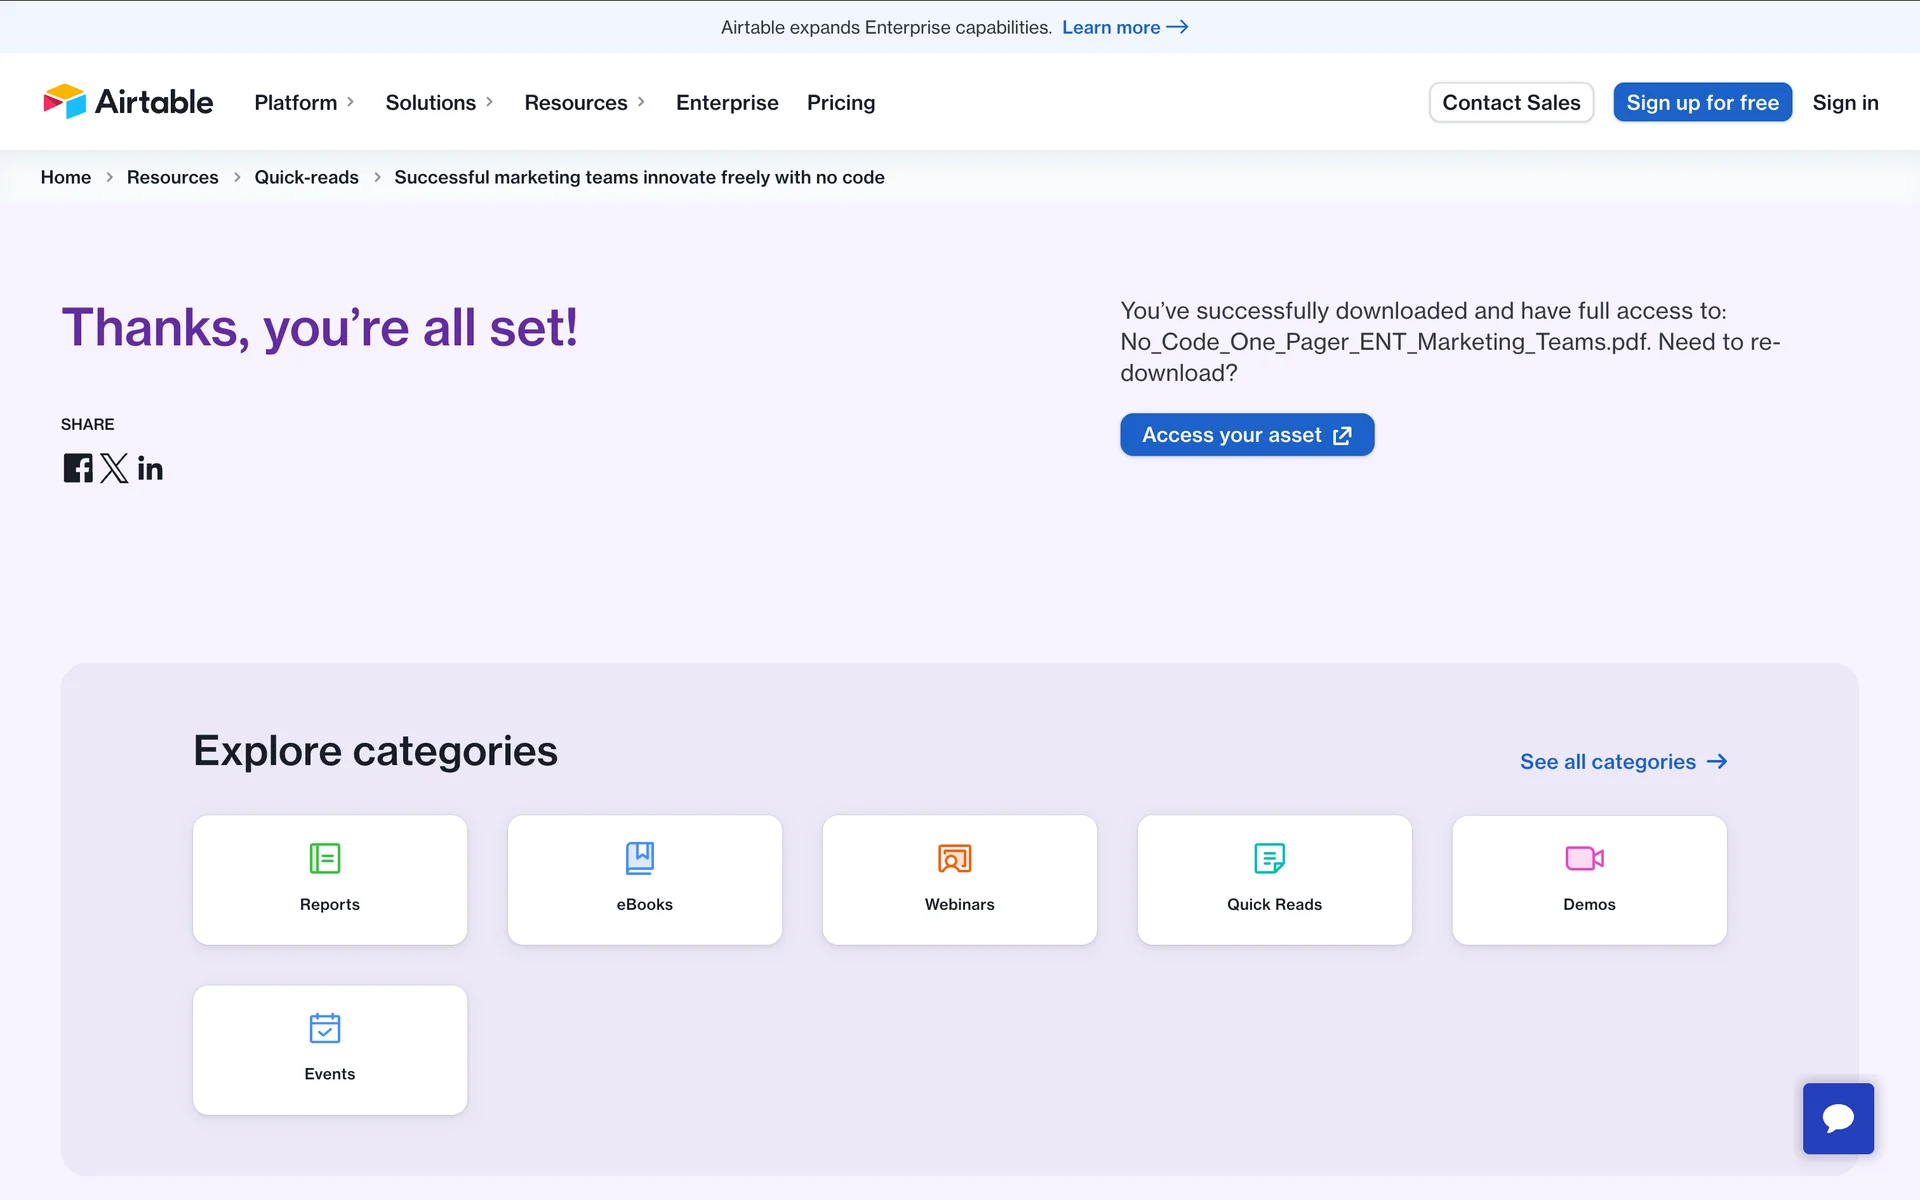
Task: Open the Webinars category card
Action: tap(959, 880)
